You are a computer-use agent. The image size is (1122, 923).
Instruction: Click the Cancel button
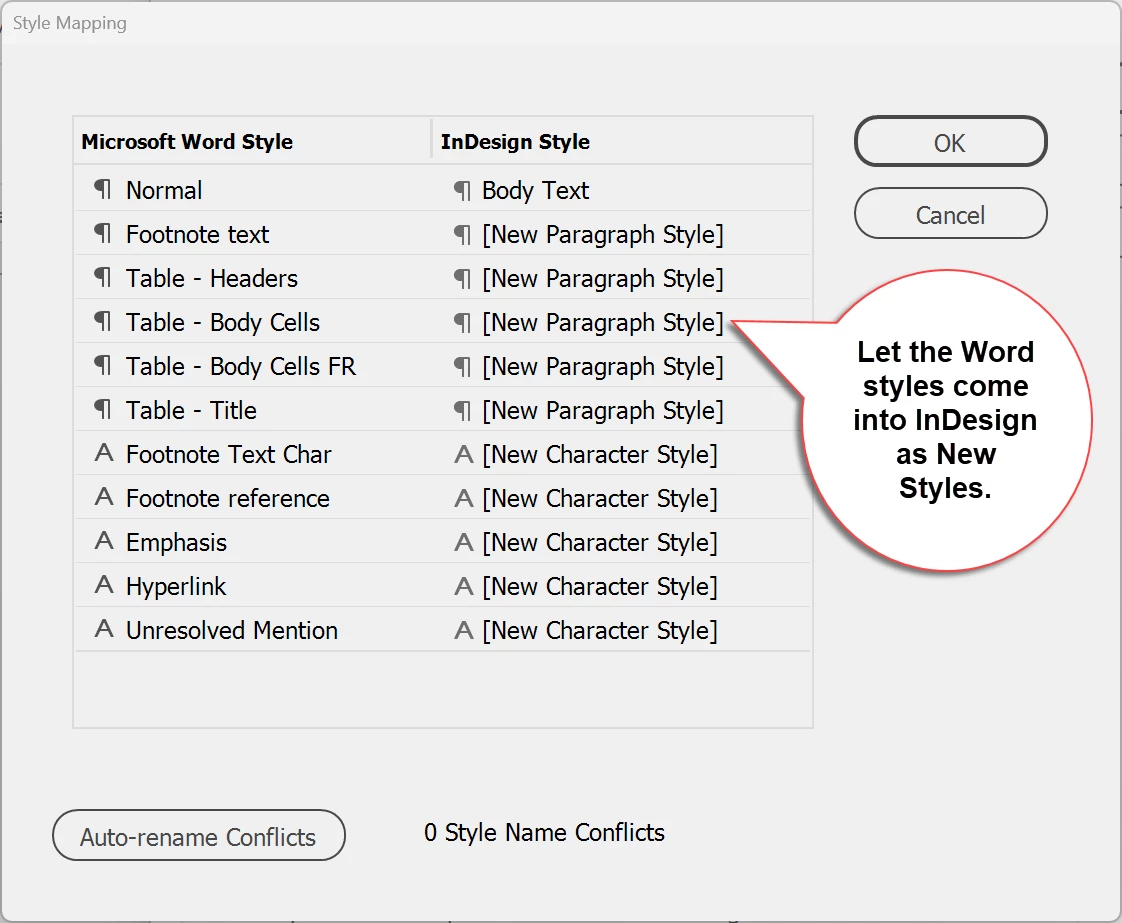[950, 214]
